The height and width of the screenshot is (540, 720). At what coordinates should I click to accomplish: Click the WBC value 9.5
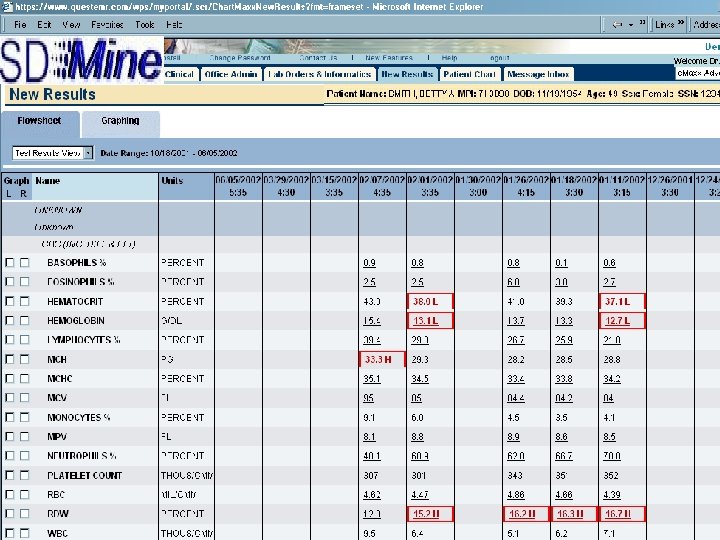pyautogui.click(x=369, y=533)
